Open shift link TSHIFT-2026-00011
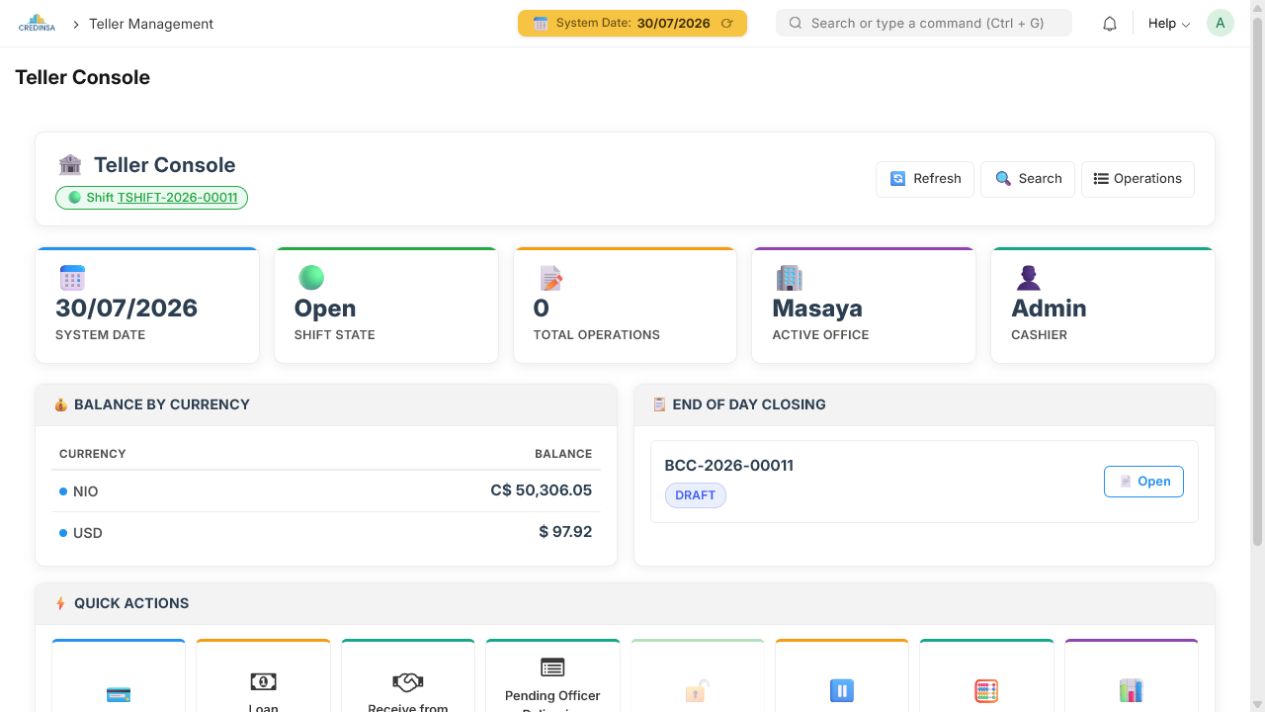1265x712 pixels. [177, 197]
